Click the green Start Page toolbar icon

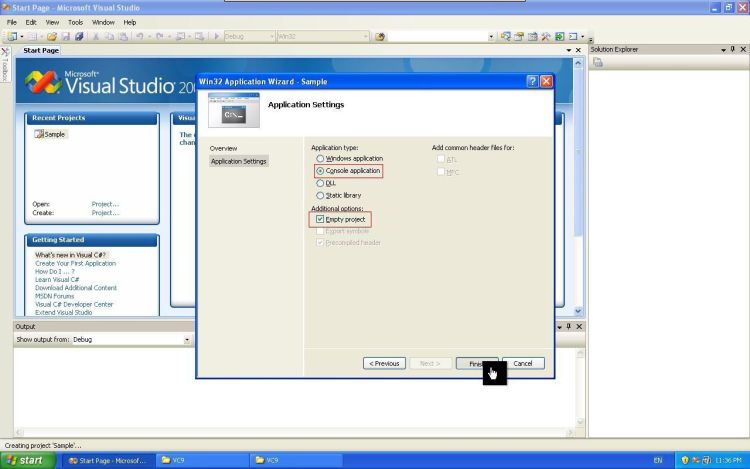click(559, 36)
